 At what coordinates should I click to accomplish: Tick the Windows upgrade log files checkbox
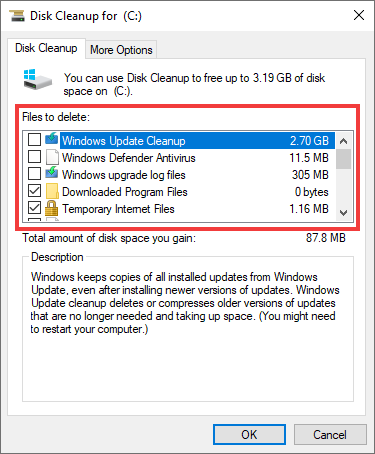click(x=34, y=174)
